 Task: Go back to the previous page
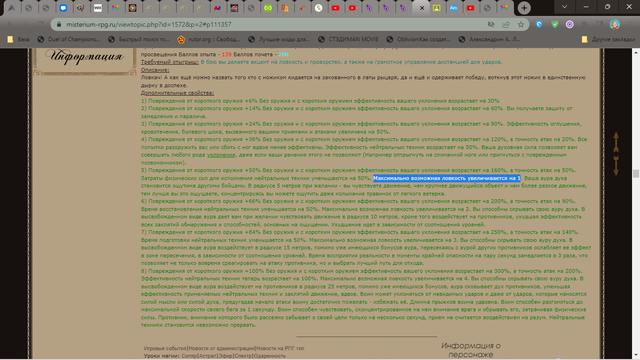coord(11,24)
